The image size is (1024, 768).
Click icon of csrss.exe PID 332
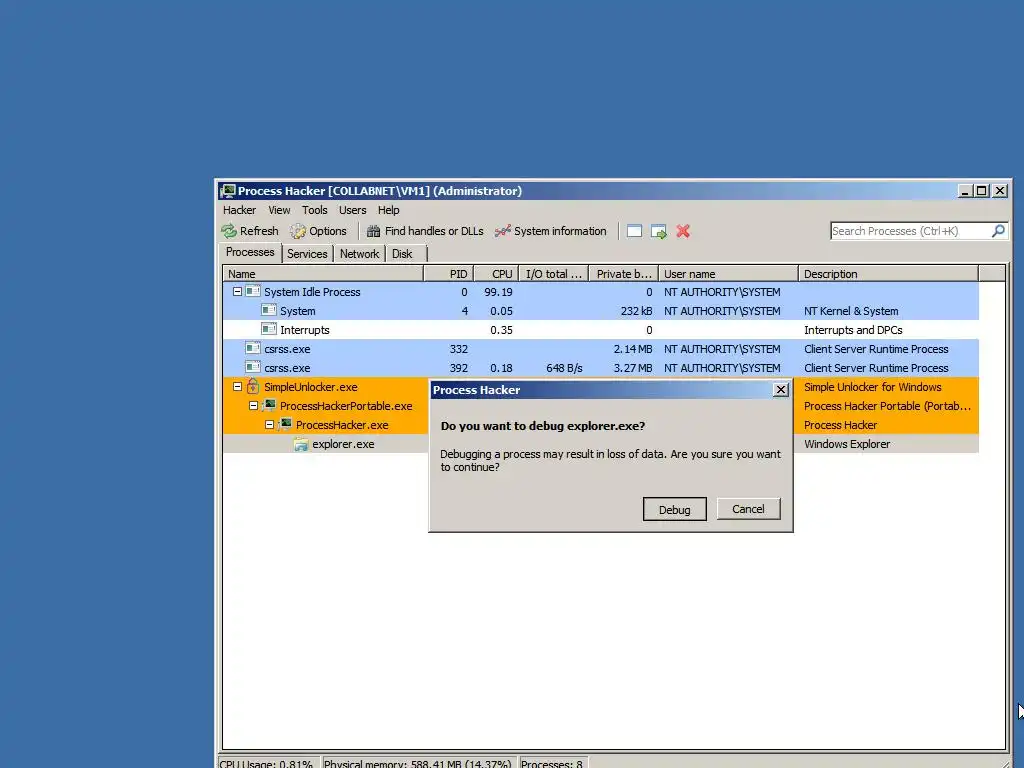click(253, 347)
